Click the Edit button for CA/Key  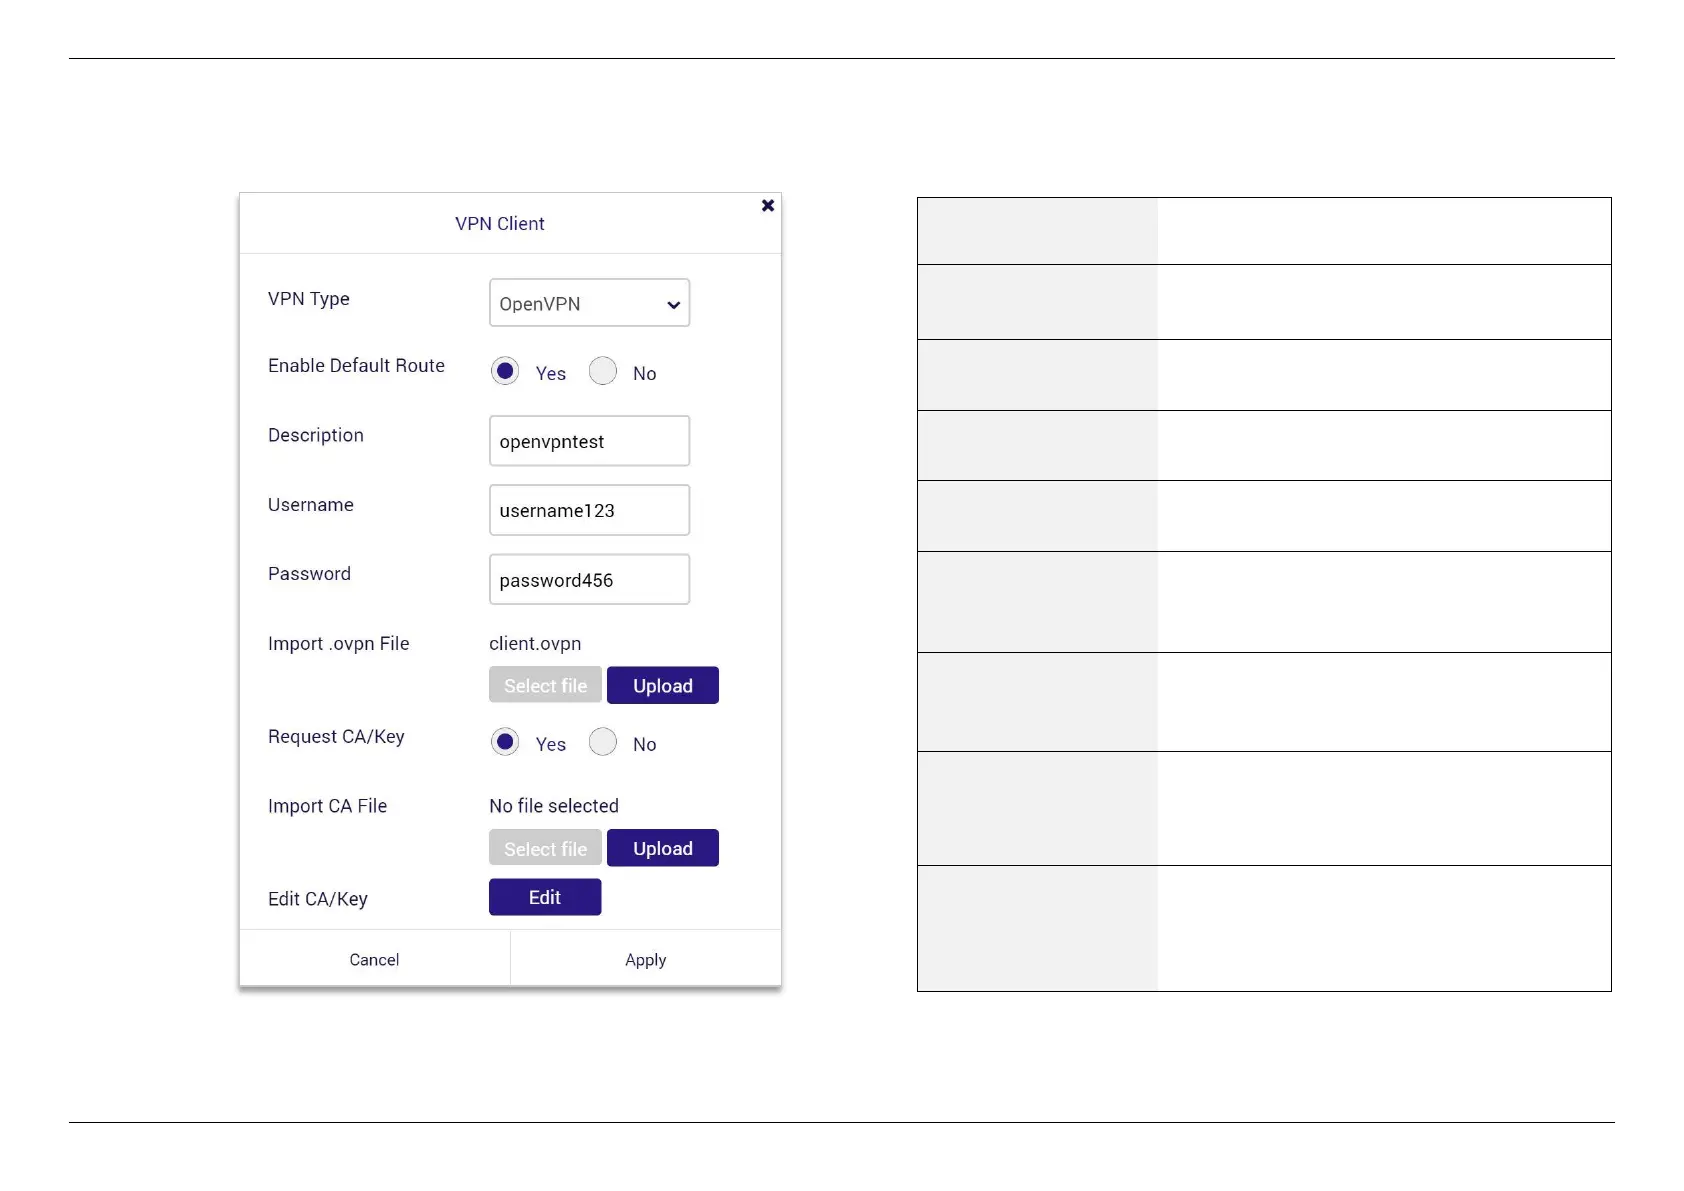tap(545, 897)
